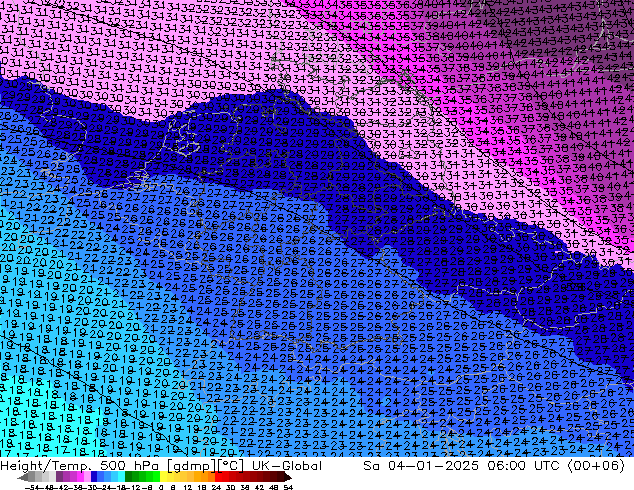The image size is (634, 490).
Task: Click the yellow legend swatch above 0
Action: [163, 476]
